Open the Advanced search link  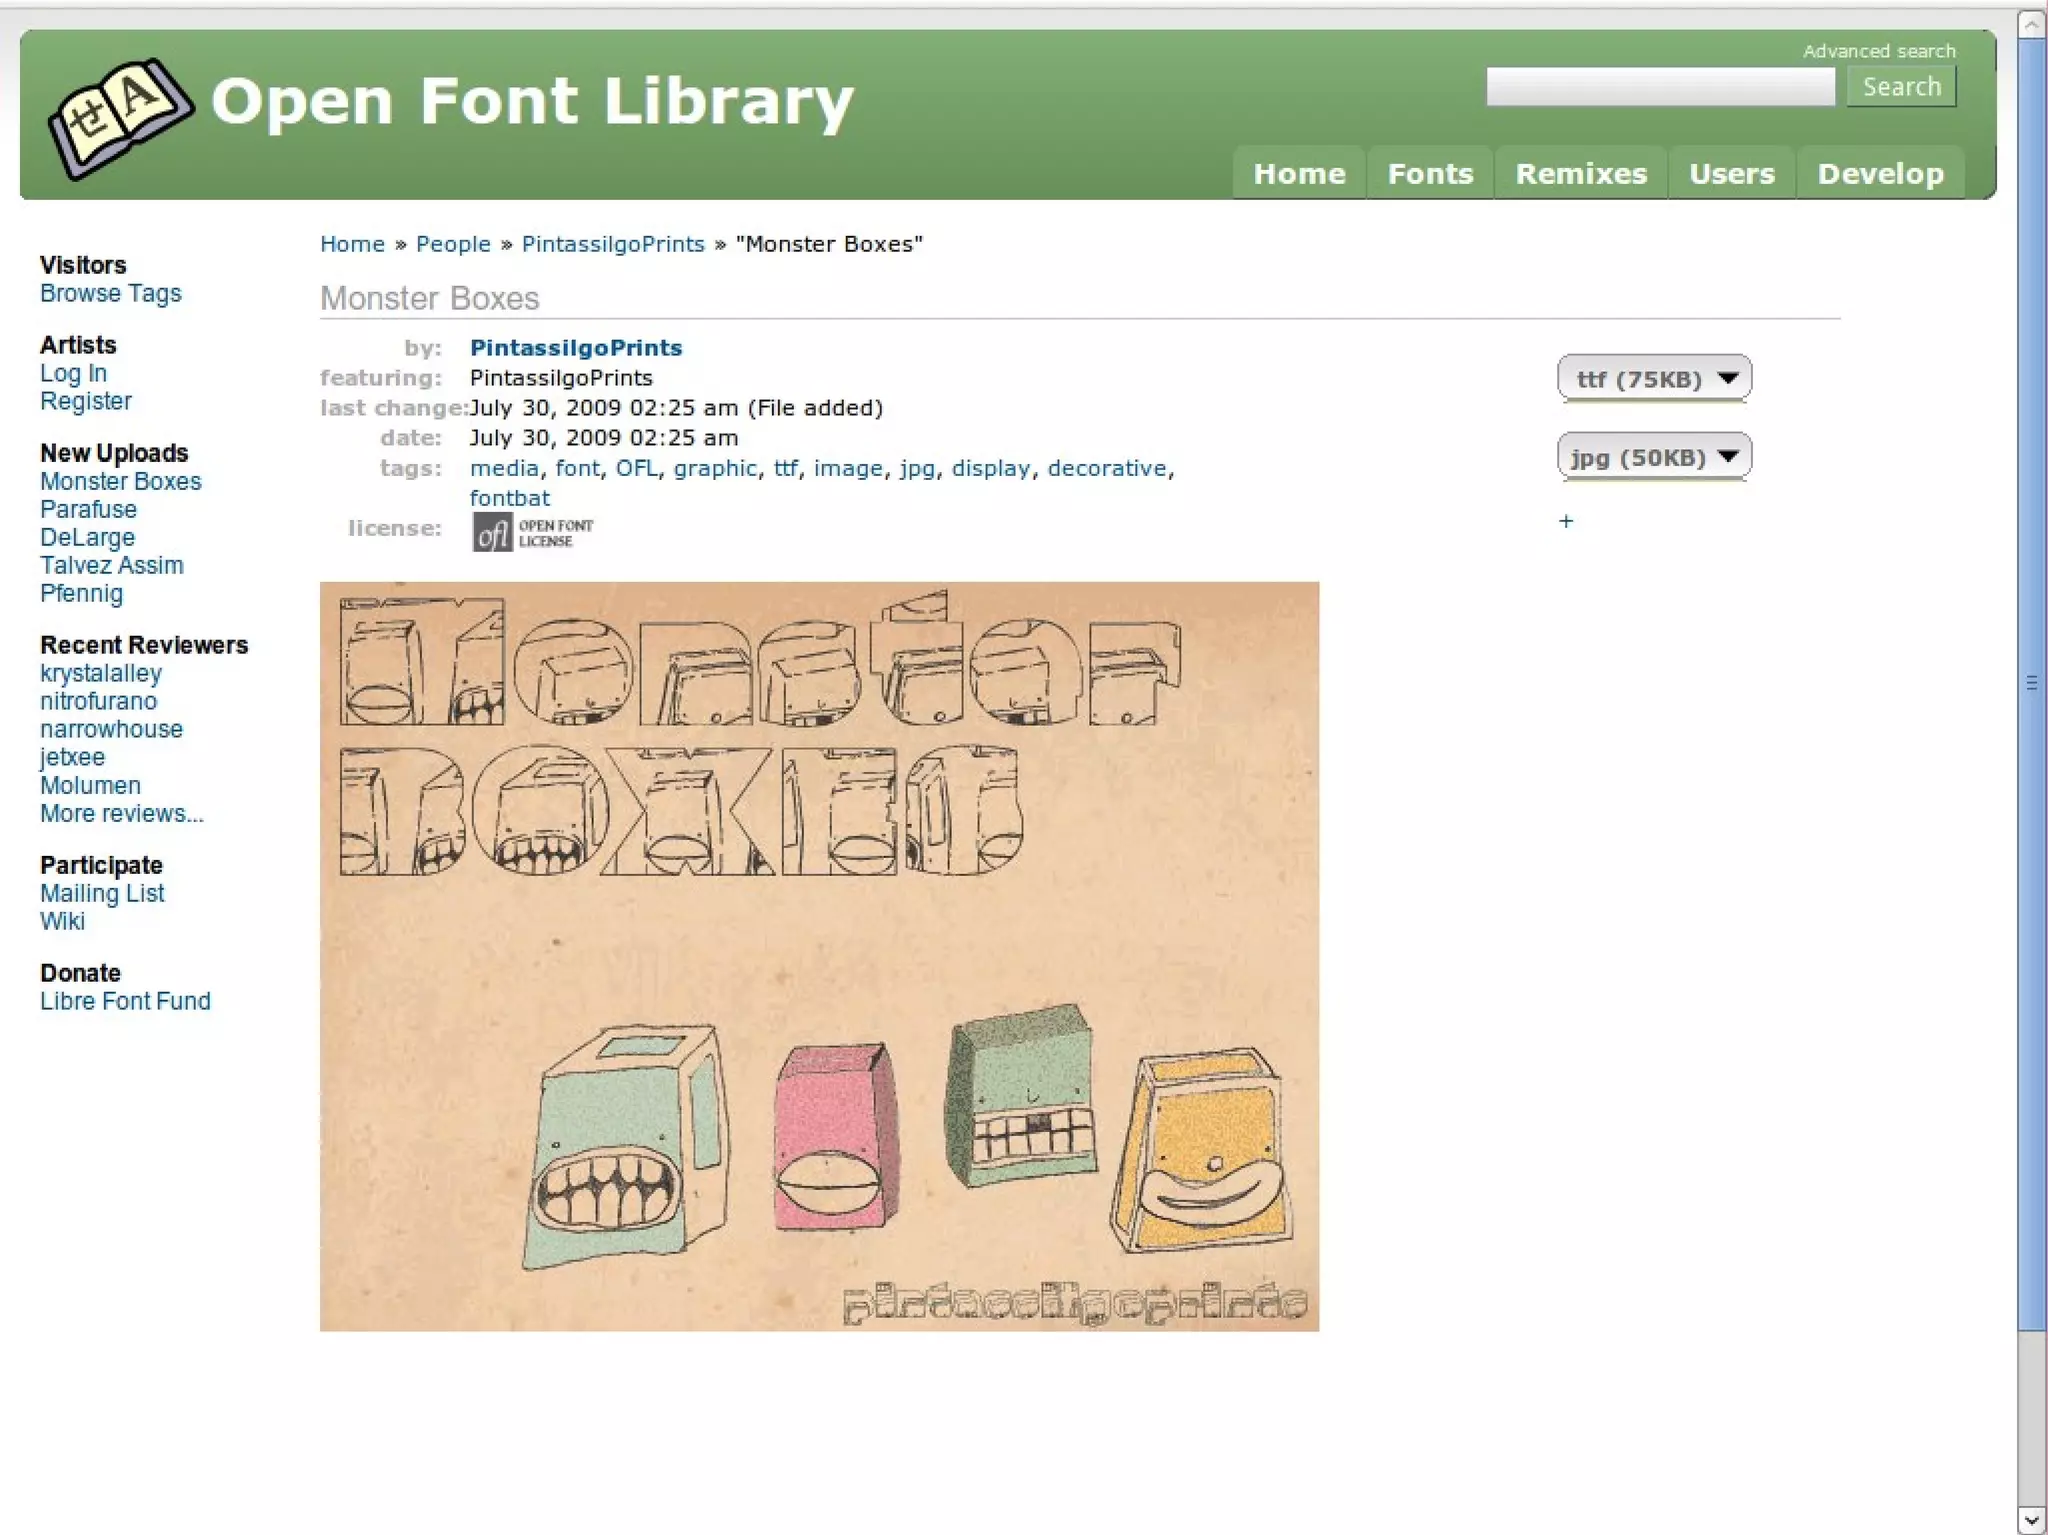pyautogui.click(x=1878, y=51)
